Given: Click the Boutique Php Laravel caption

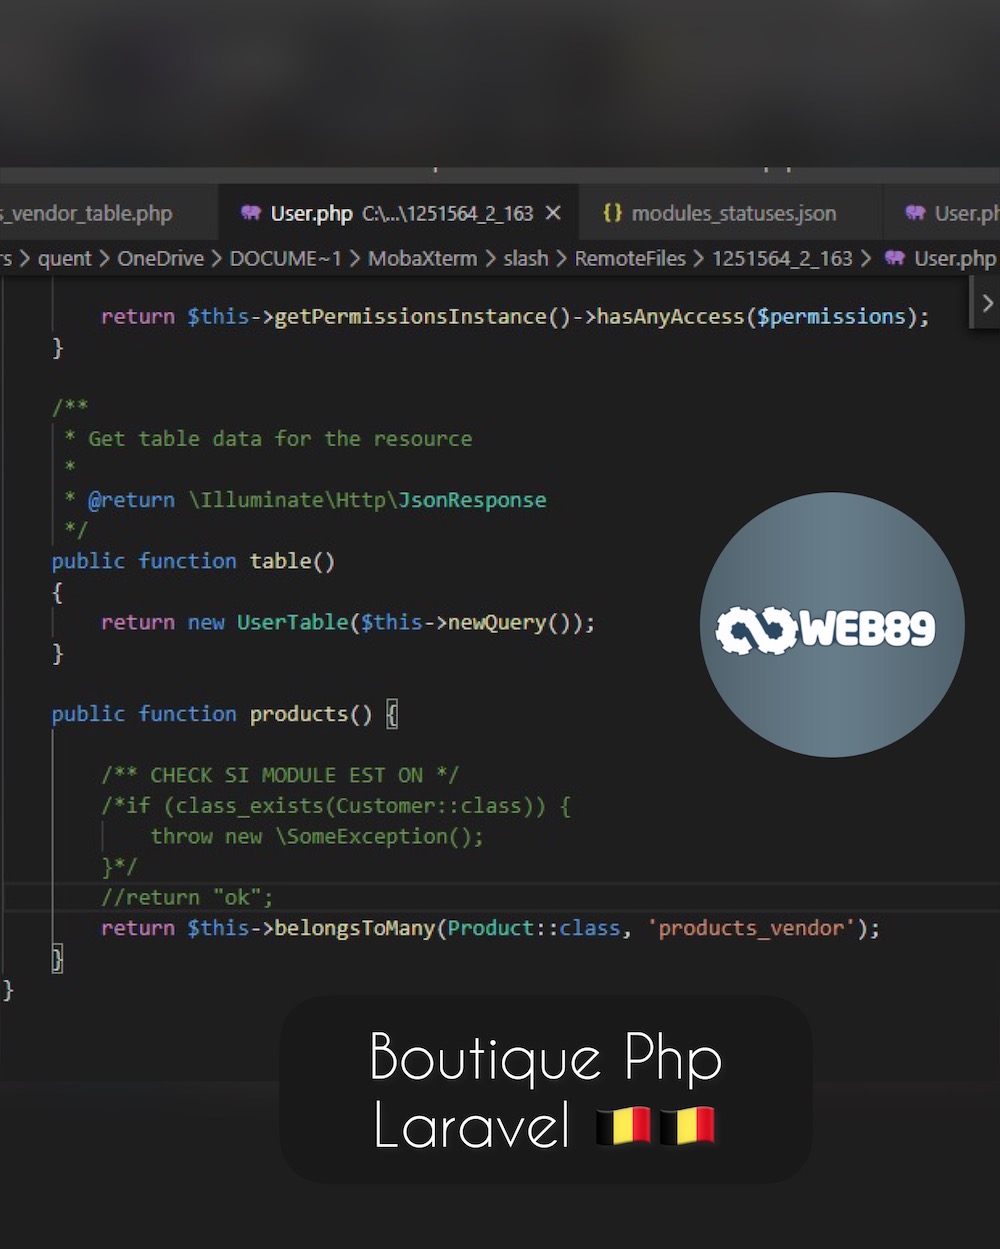Looking at the screenshot, I should pos(545,1090).
